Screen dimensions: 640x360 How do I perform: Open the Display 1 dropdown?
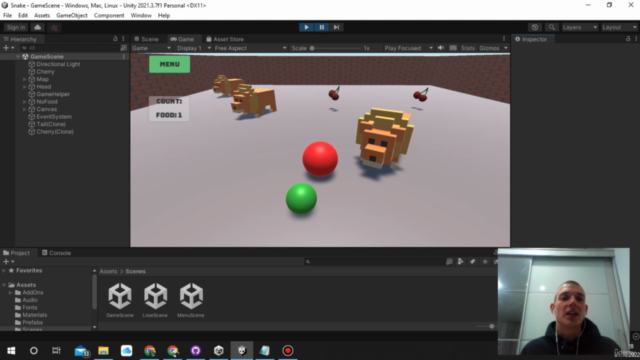coord(193,48)
